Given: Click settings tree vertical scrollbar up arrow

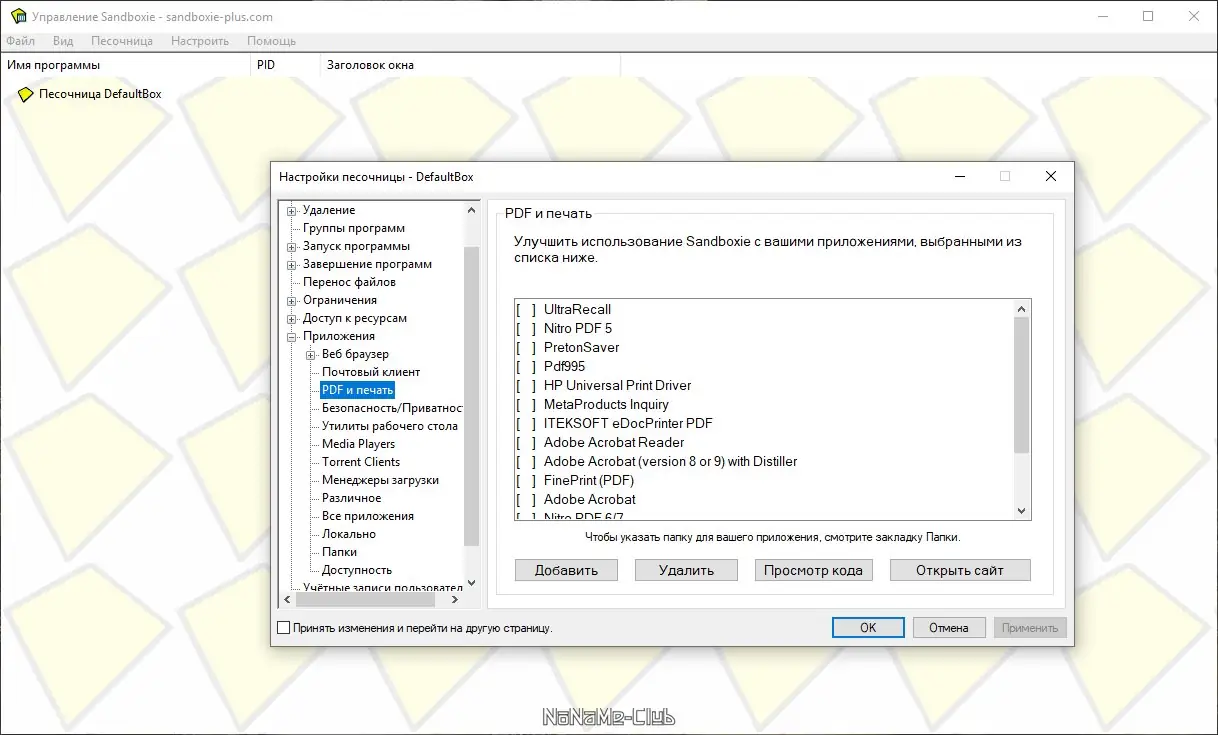Looking at the screenshot, I should (472, 210).
